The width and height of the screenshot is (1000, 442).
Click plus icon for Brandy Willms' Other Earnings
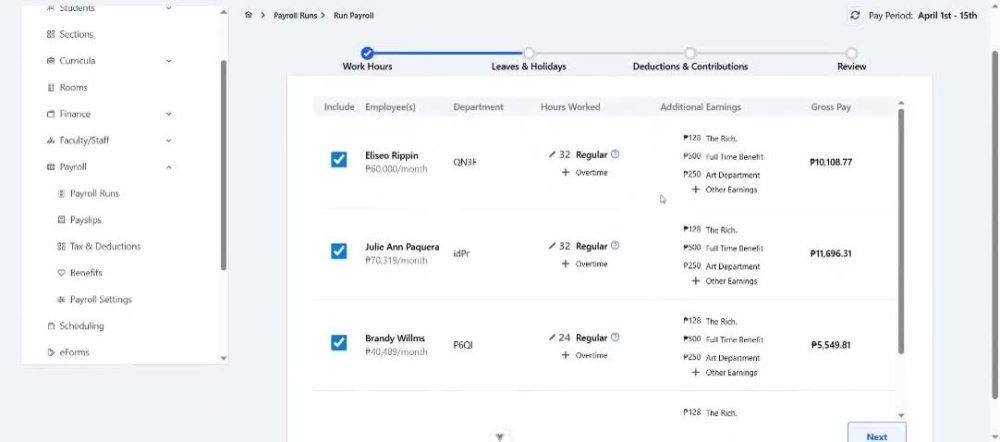696,372
